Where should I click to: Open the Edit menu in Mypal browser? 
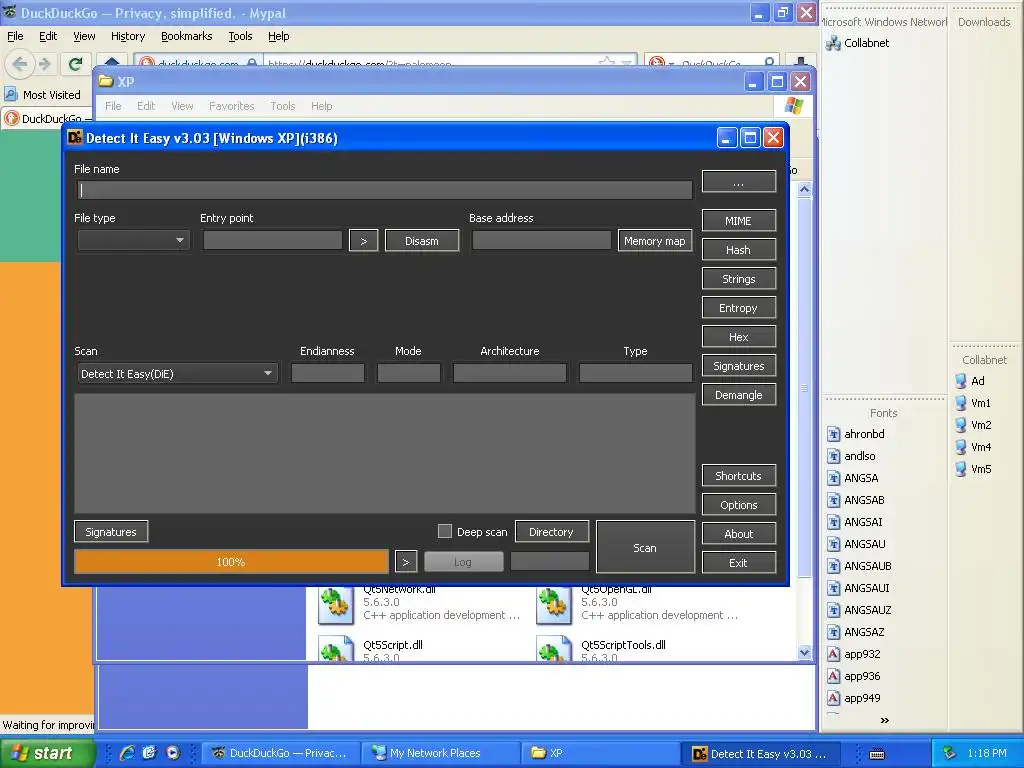(x=48, y=36)
